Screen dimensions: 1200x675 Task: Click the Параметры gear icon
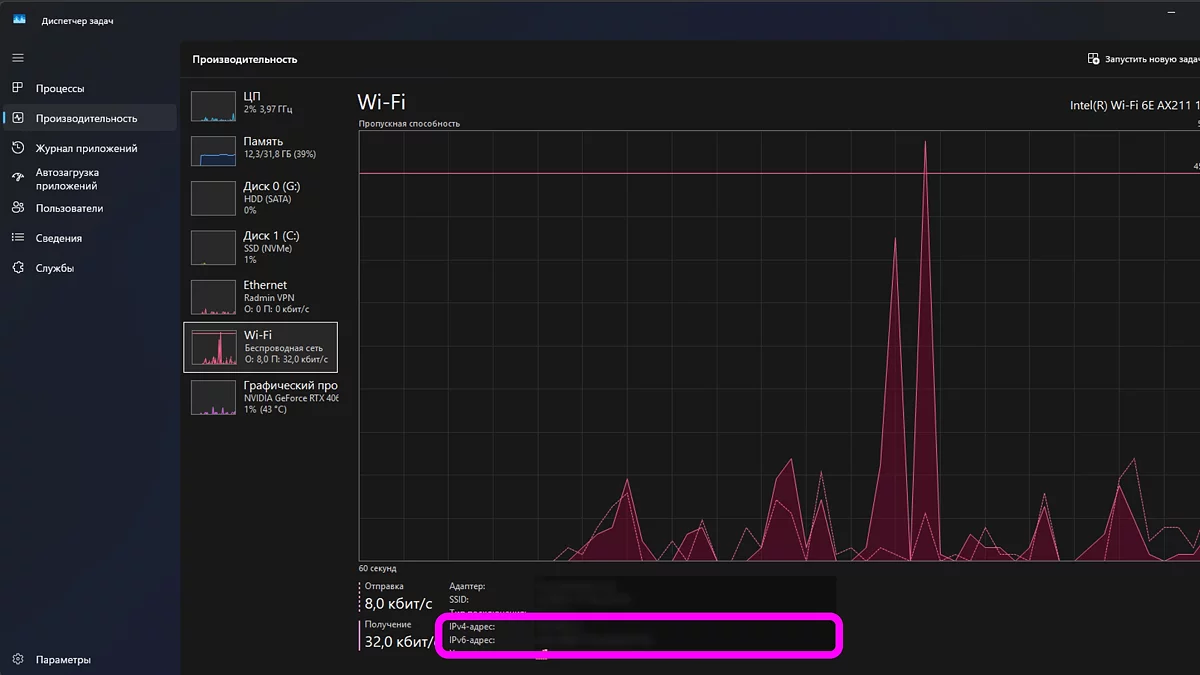pyautogui.click(x=18, y=659)
